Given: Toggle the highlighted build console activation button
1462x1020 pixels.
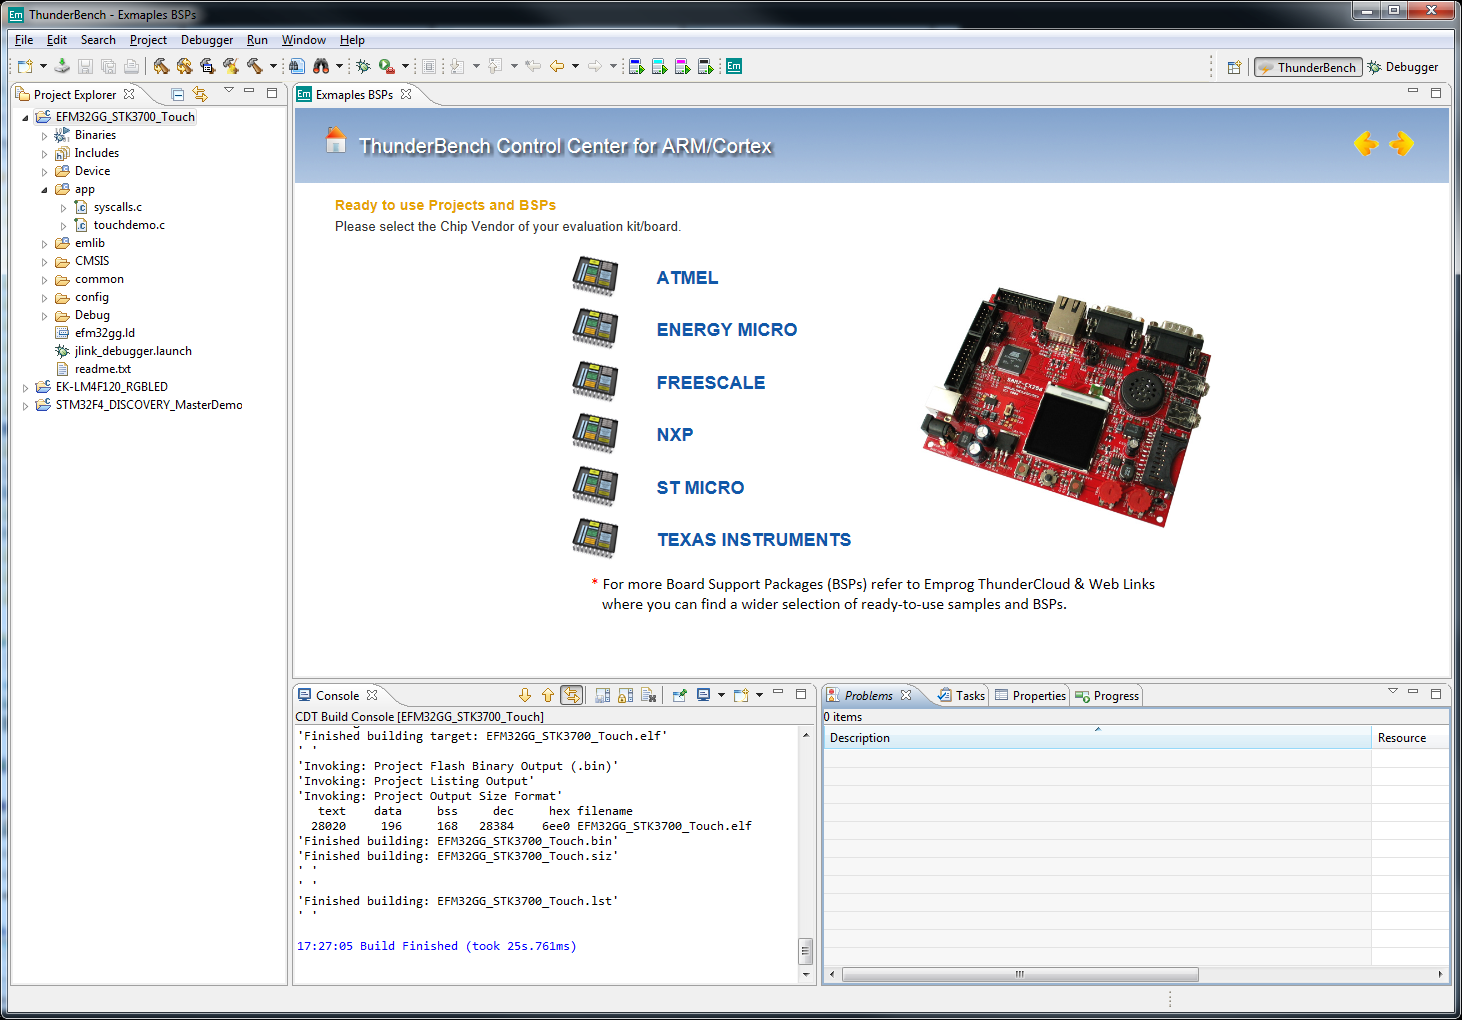Looking at the screenshot, I should click(572, 695).
